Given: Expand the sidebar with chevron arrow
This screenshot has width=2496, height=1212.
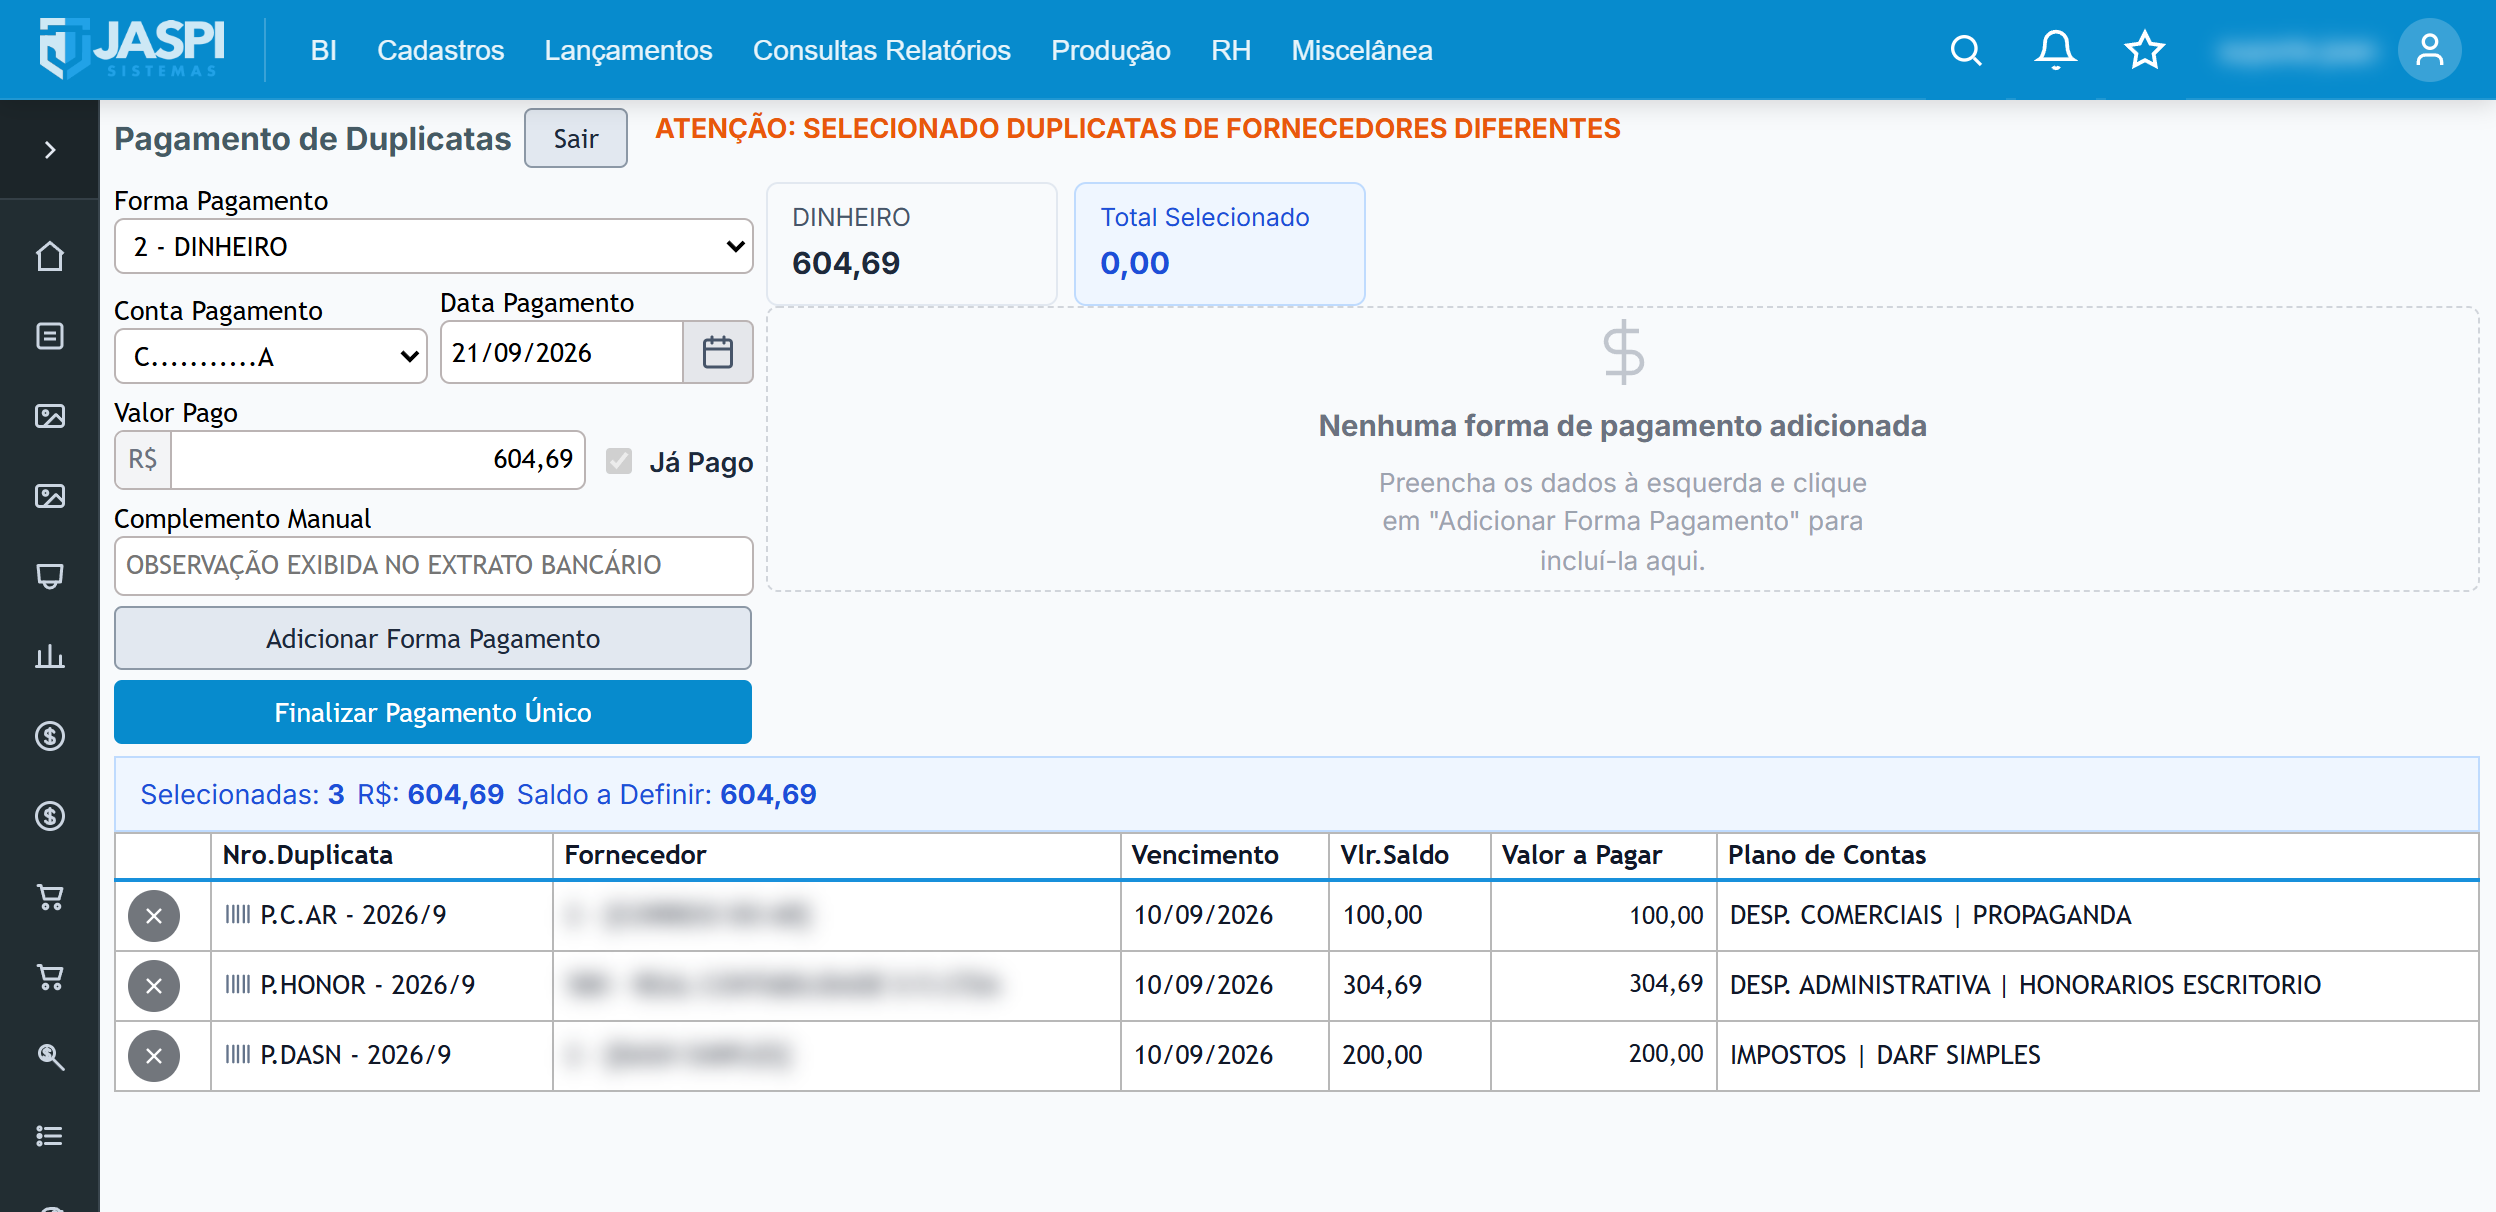Looking at the screenshot, I should (50, 150).
